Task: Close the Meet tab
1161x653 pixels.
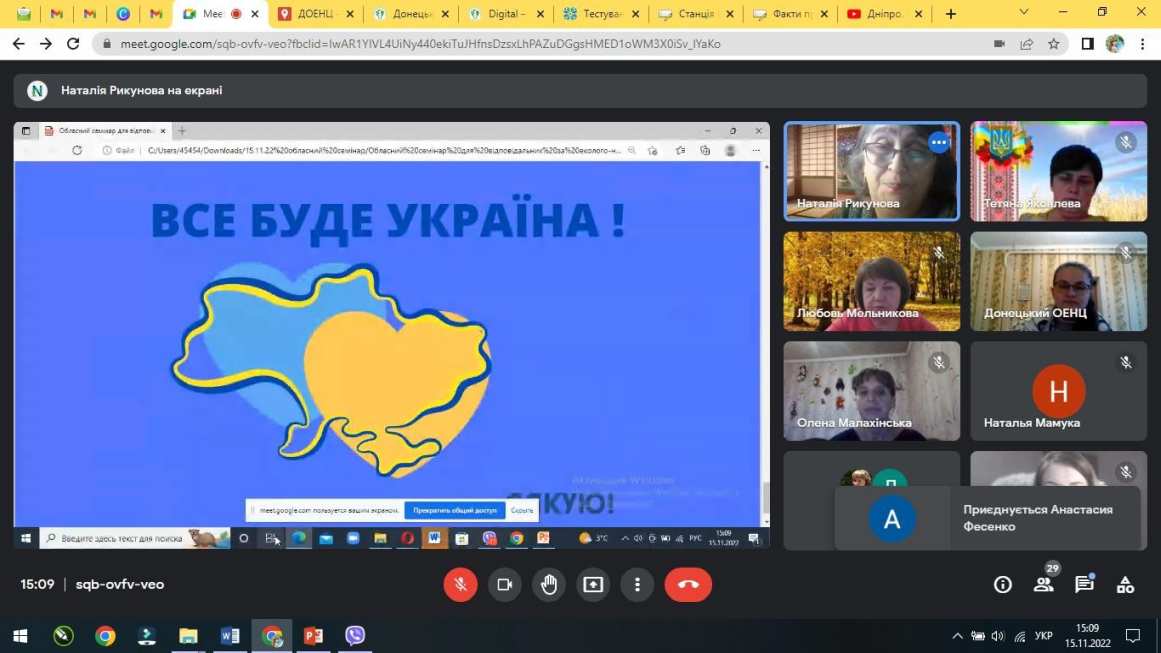Action: [x=255, y=14]
